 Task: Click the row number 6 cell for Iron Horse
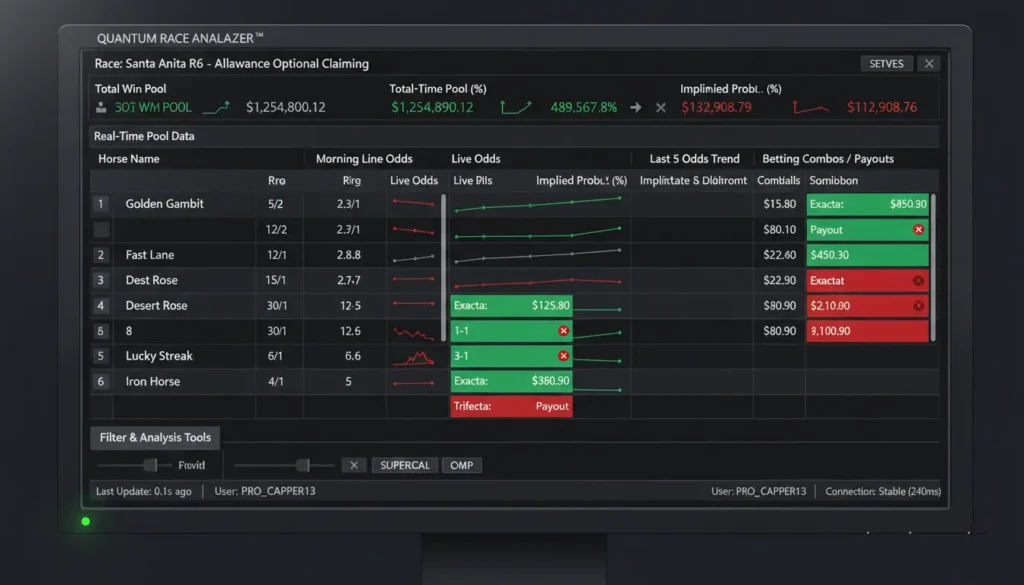point(101,381)
